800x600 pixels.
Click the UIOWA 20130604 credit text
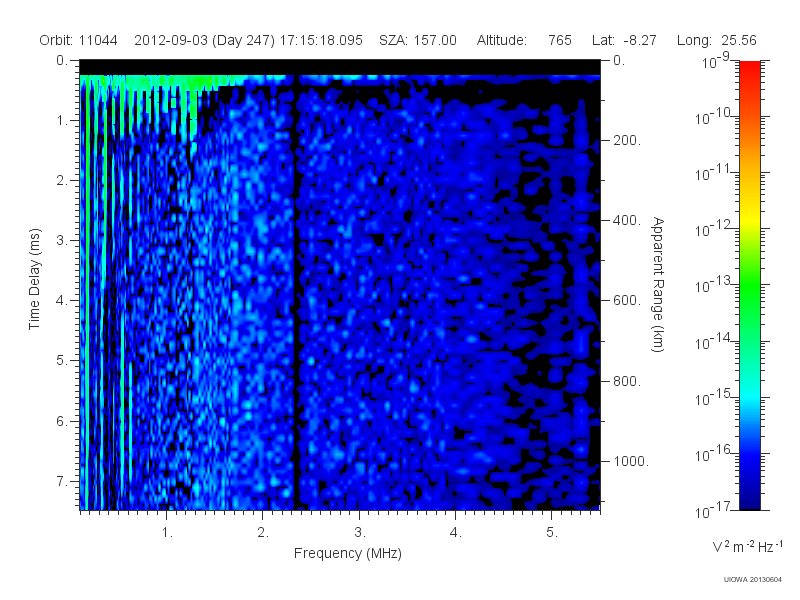753,579
